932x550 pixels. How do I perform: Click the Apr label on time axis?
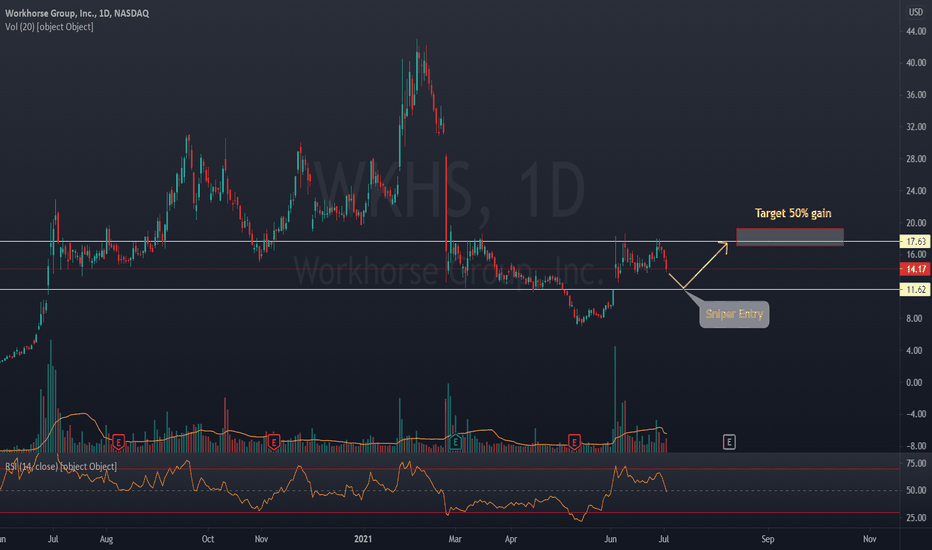pyautogui.click(x=511, y=539)
